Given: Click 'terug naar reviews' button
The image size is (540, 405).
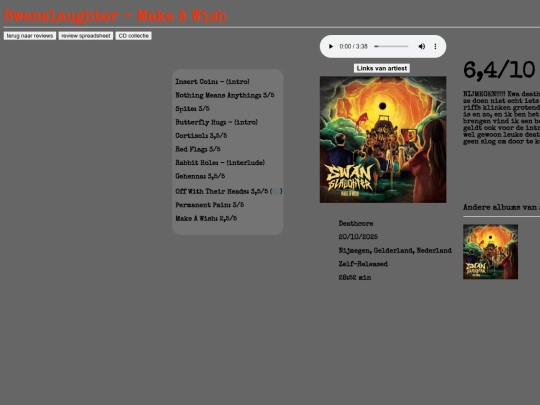Looking at the screenshot, I should click(x=30, y=36).
